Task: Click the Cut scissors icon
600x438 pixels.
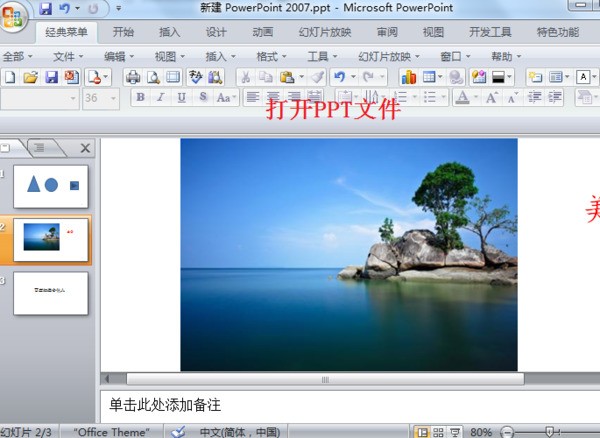Action: 244,77
